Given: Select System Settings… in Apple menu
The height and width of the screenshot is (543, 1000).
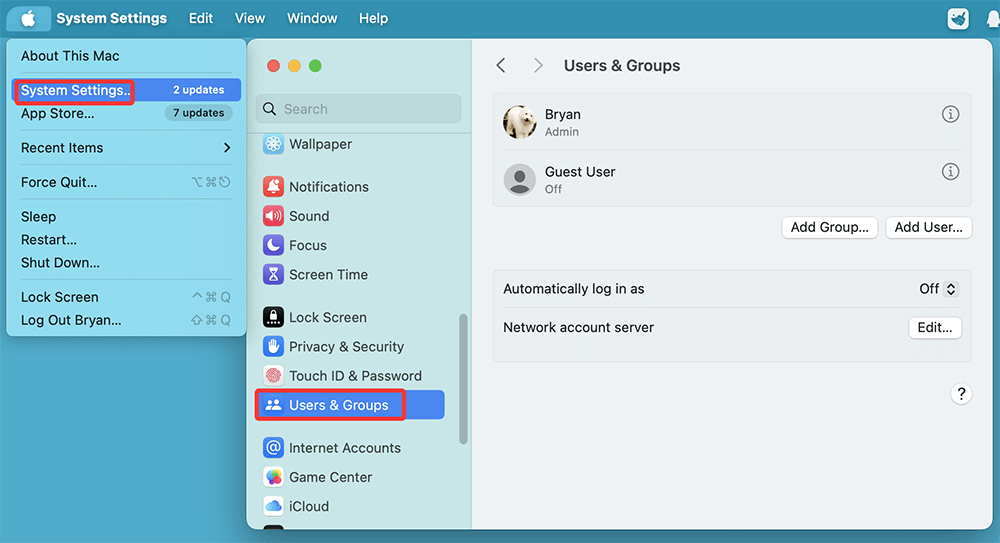Looking at the screenshot, I should click(126, 90).
